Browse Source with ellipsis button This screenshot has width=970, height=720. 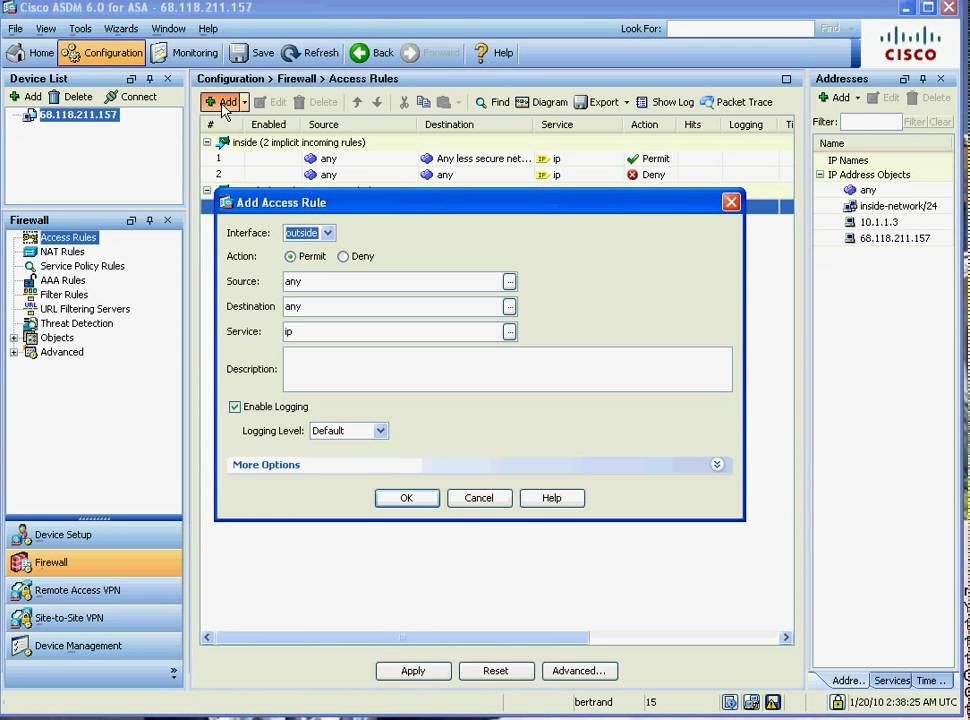tap(509, 281)
